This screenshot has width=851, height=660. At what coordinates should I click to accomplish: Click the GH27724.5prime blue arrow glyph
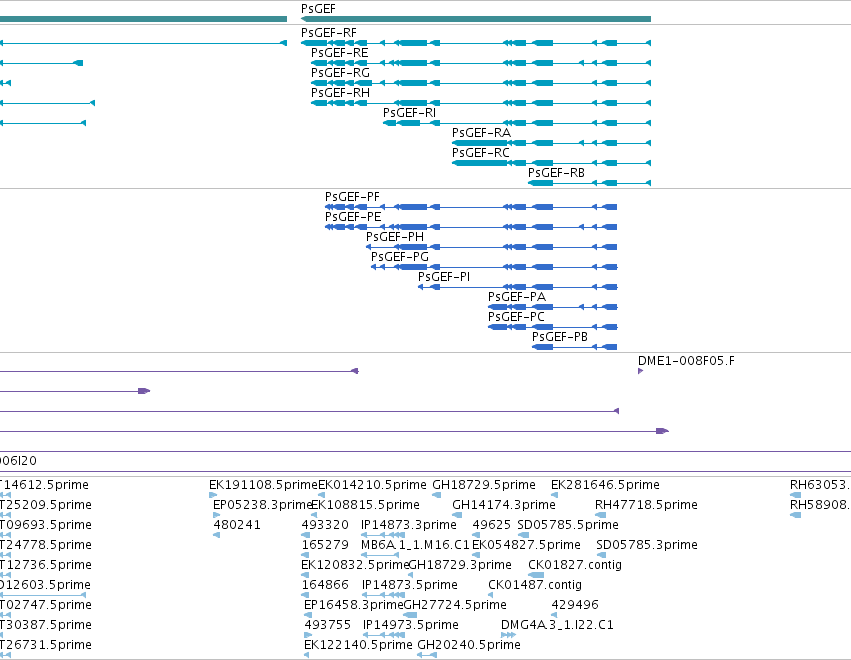pos(411,615)
